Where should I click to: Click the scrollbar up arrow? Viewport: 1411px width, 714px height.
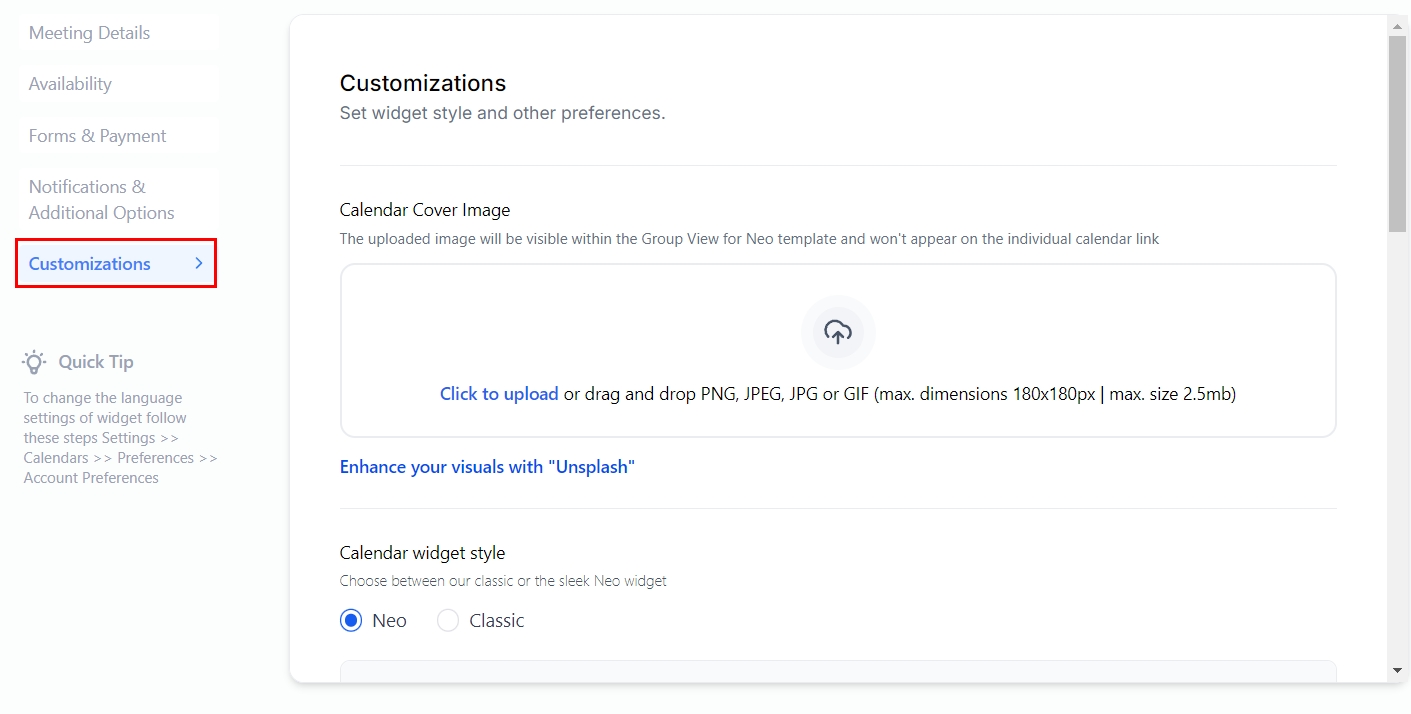1398,24
